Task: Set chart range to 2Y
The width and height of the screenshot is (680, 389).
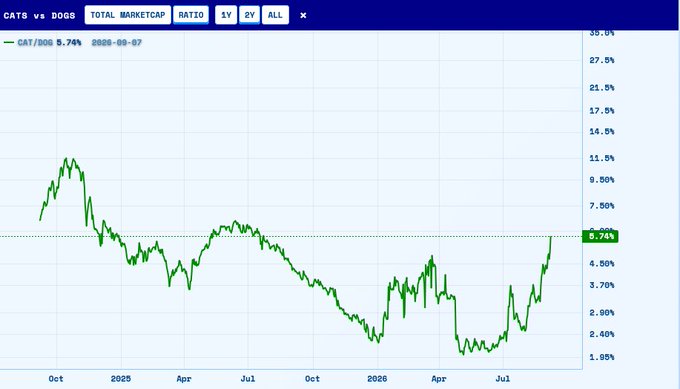Action: pyautogui.click(x=249, y=15)
